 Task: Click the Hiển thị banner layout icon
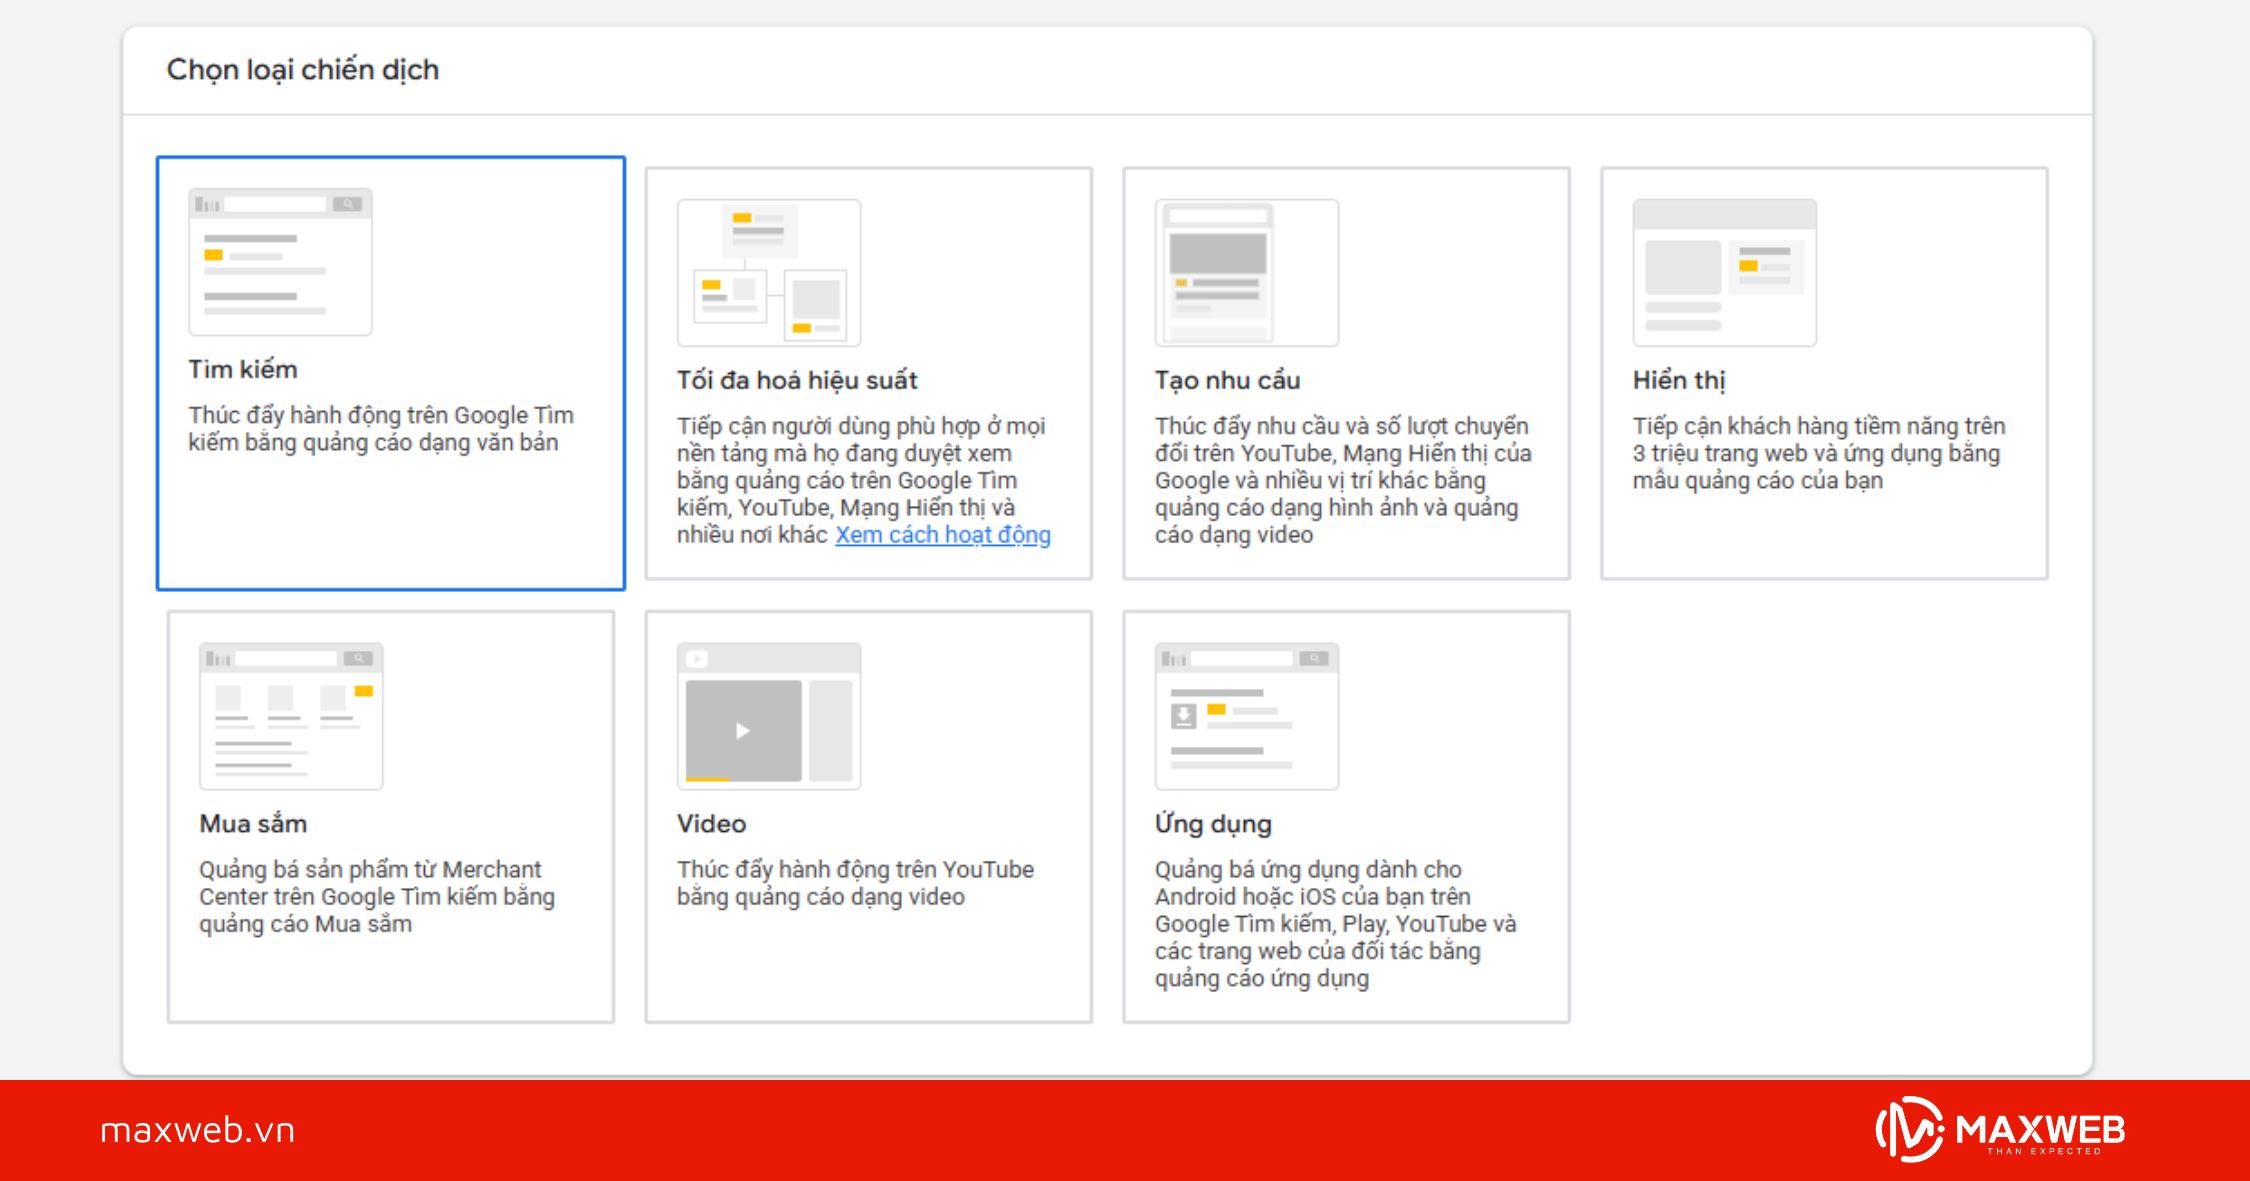(1723, 272)
